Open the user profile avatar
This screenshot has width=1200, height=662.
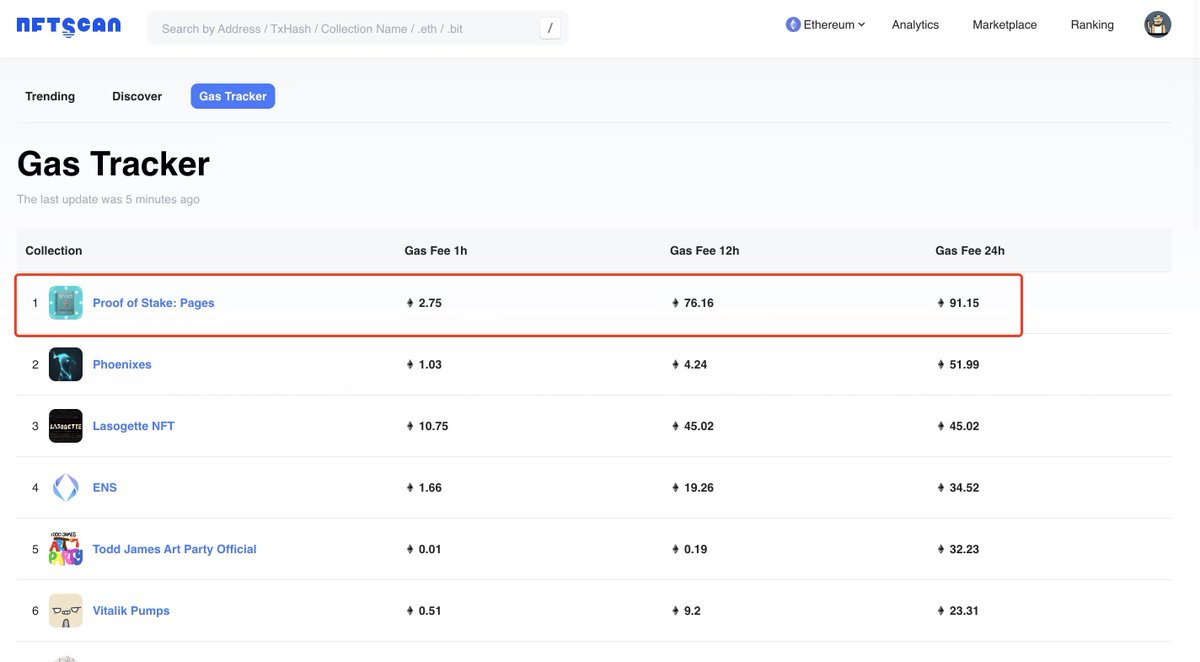click(1157, 25)
